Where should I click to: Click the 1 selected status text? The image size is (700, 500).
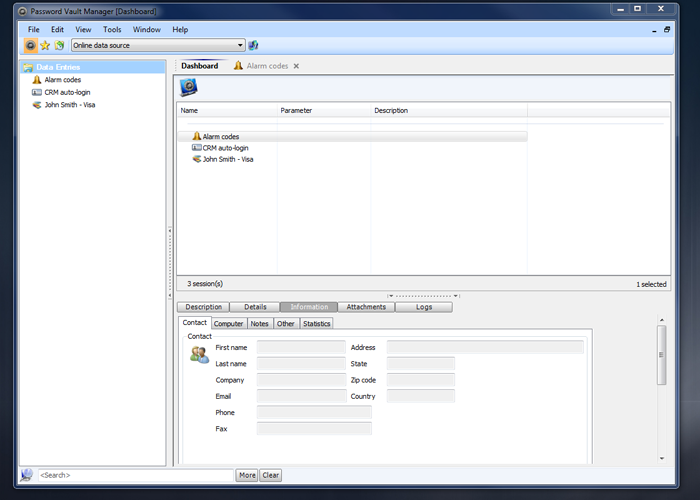click(x=651, y=284)
